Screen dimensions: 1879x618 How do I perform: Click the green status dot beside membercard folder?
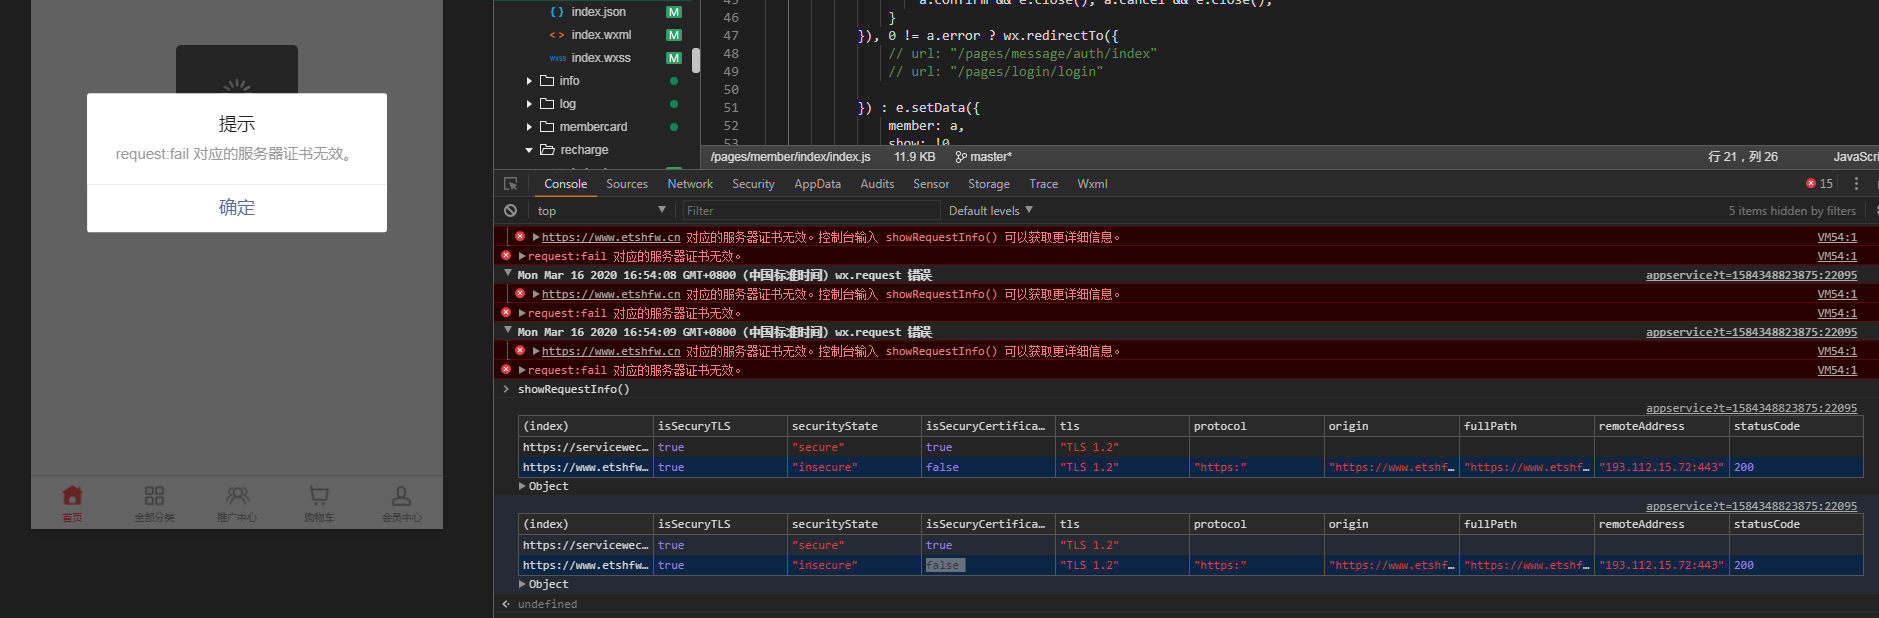coord(674,127)
